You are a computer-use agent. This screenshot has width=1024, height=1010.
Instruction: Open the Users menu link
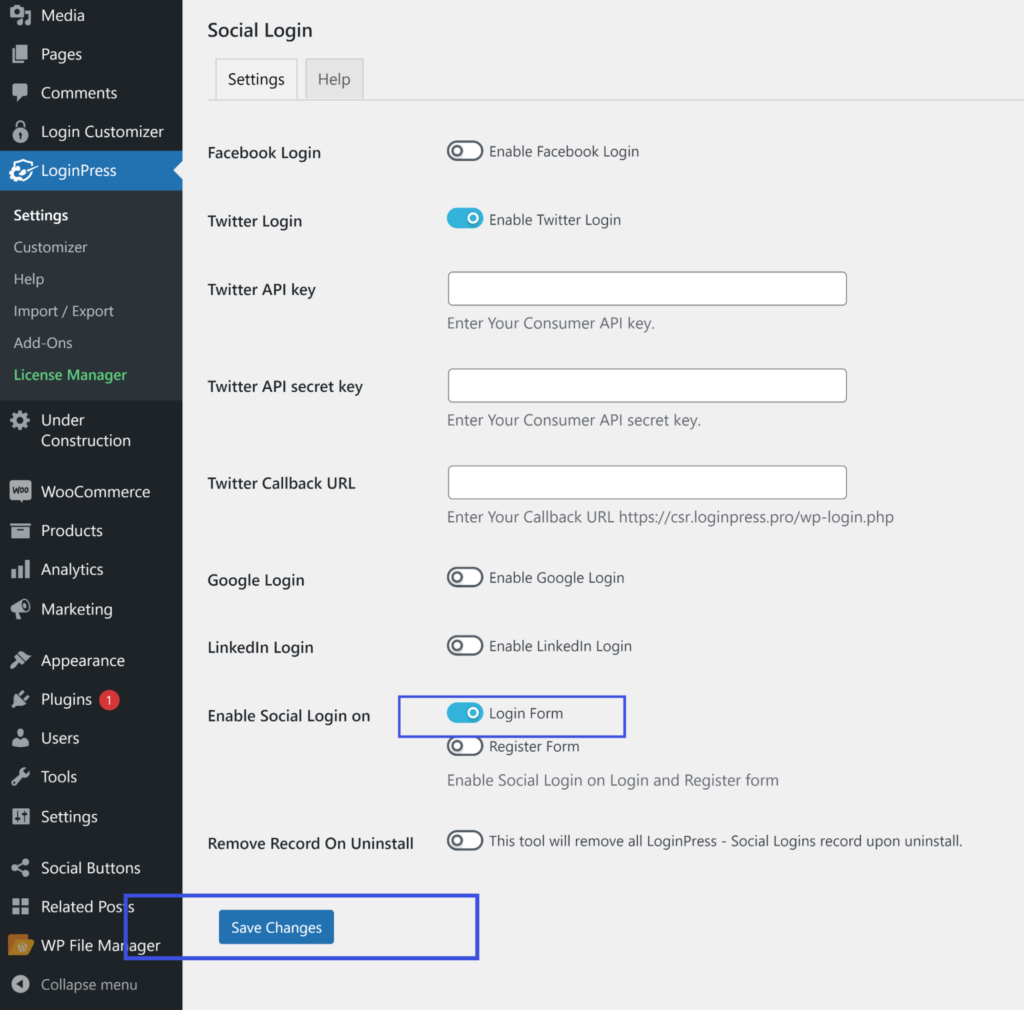(x=60, y=738)
